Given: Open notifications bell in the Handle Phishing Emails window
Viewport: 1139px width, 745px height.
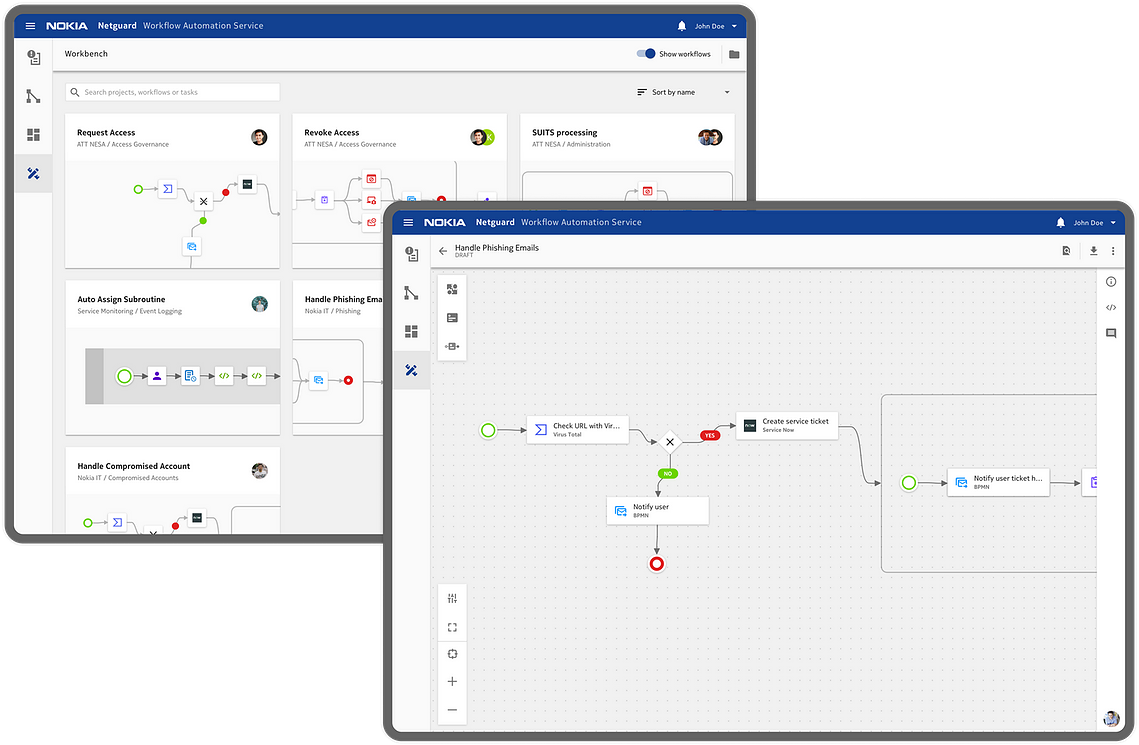Looking at the screenshot, I should pyautogui.click(x=1061, y=222).
